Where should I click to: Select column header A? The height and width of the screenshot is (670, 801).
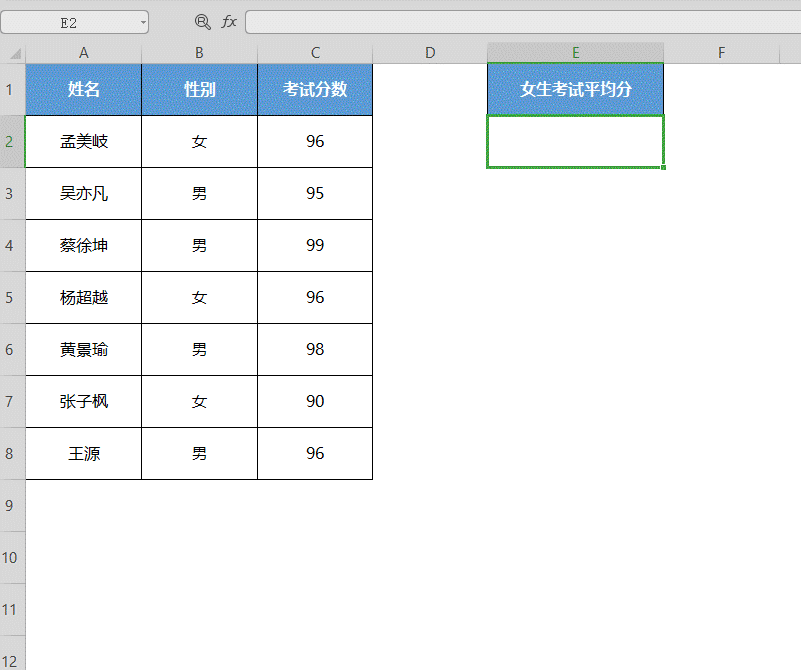(x=84, y=52)
